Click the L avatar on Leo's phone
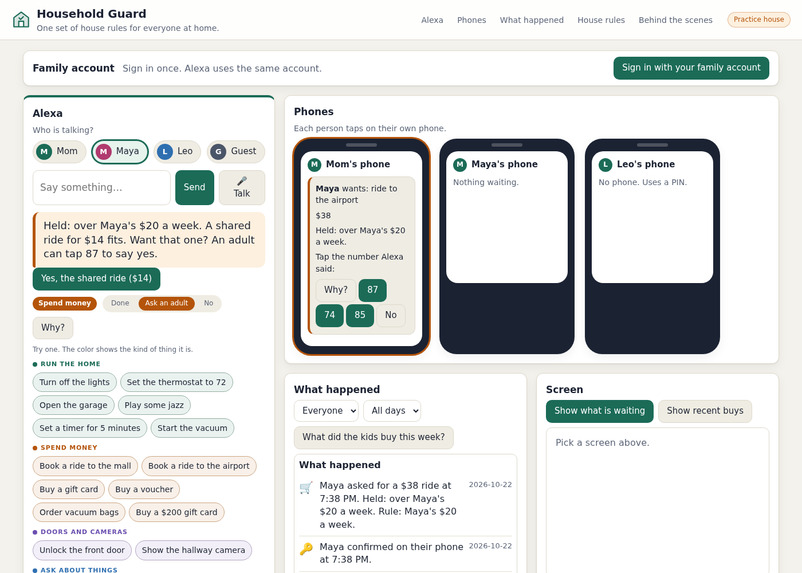The width and height of the screenshot is (802, 573). point(605,164)
